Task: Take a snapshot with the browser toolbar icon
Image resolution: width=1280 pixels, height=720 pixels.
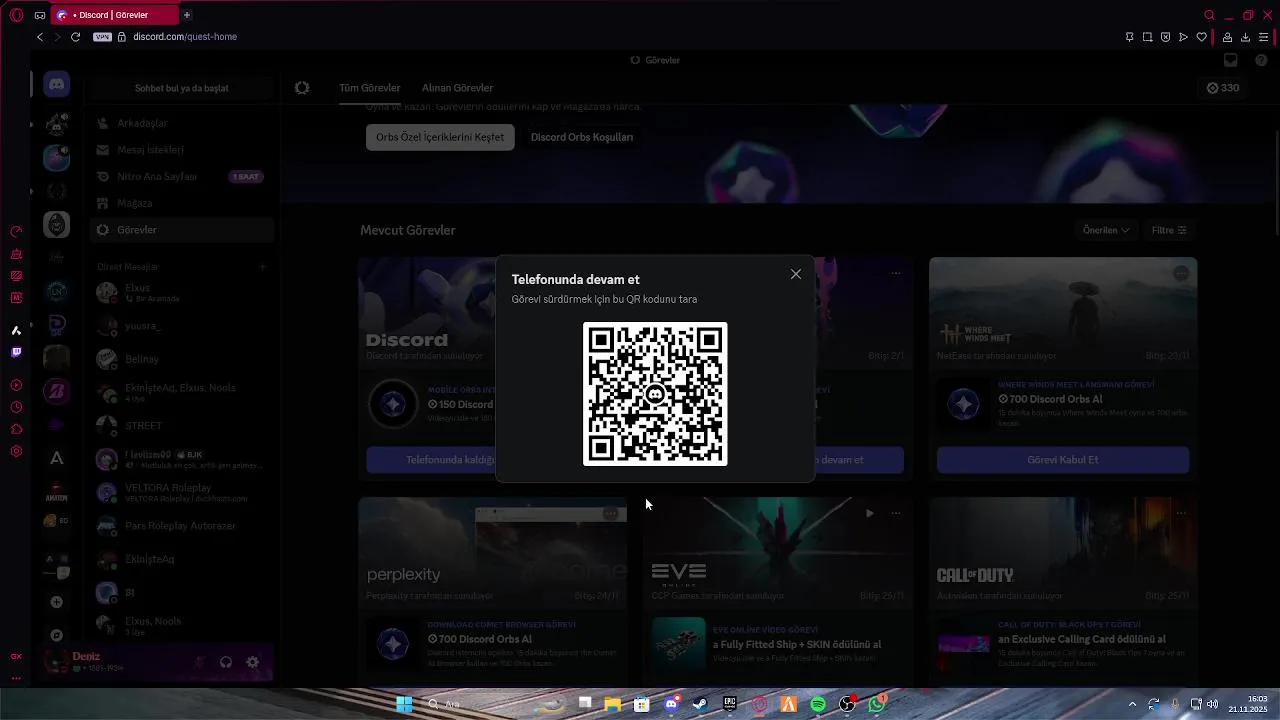Action: tap(1147, 37)
